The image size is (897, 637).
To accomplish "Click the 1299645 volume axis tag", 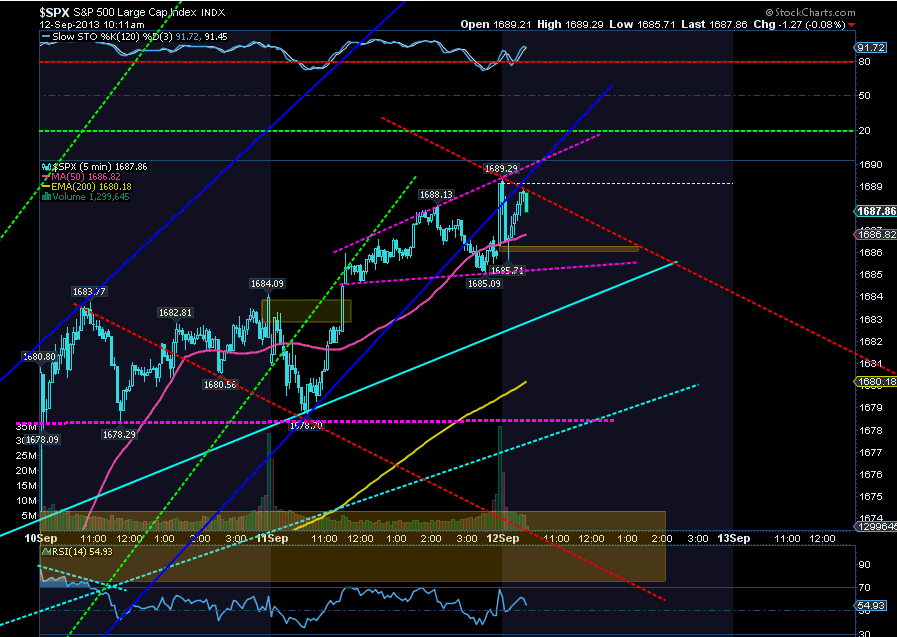I will (x=876, y=527).
